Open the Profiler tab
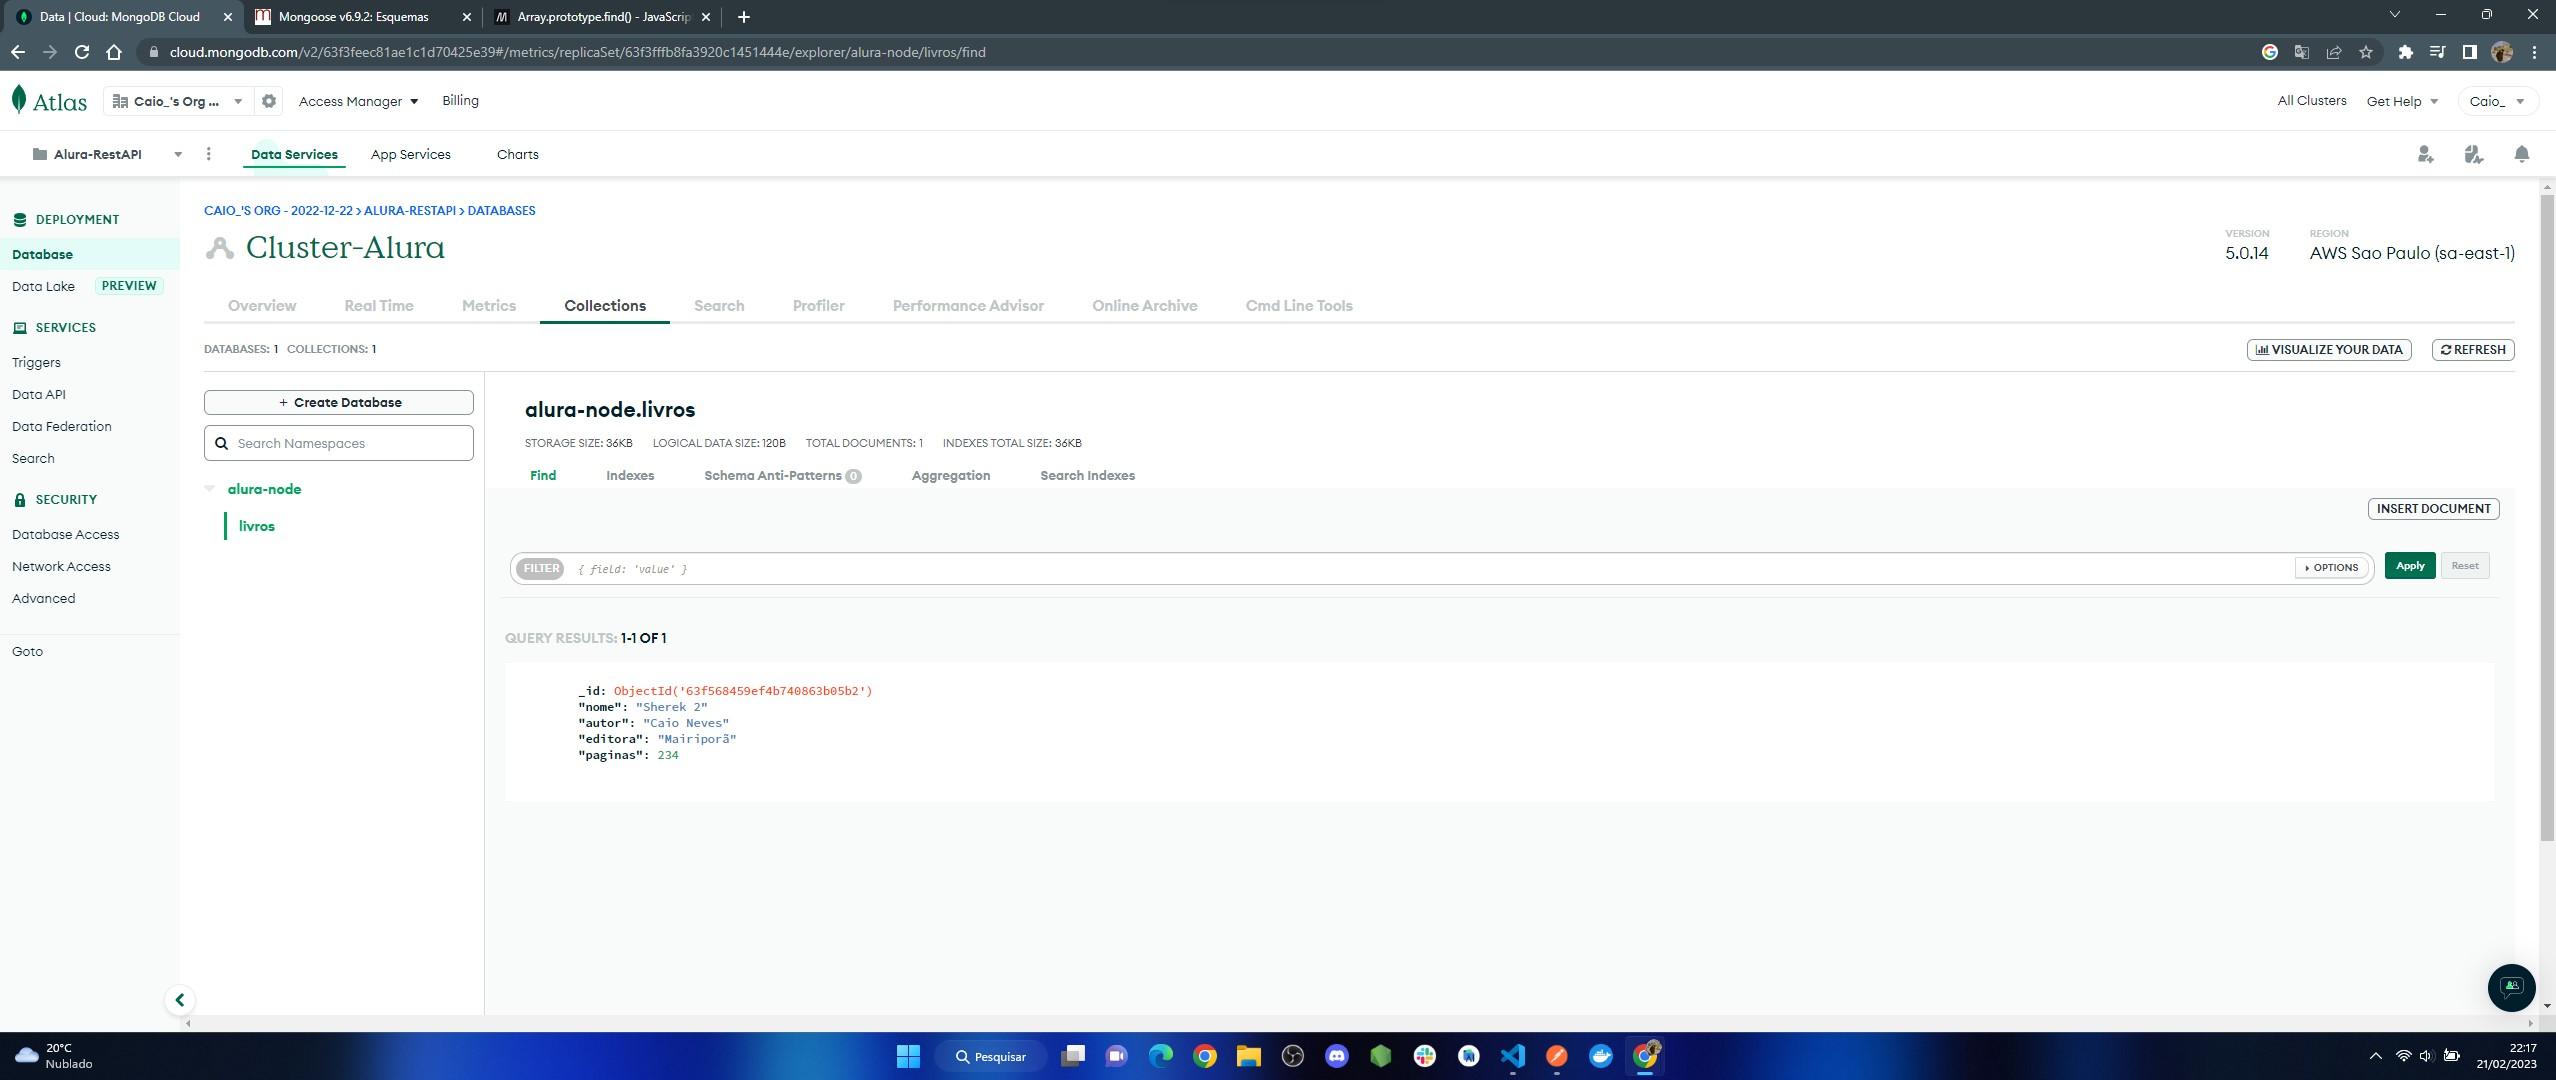 (818, 306)
